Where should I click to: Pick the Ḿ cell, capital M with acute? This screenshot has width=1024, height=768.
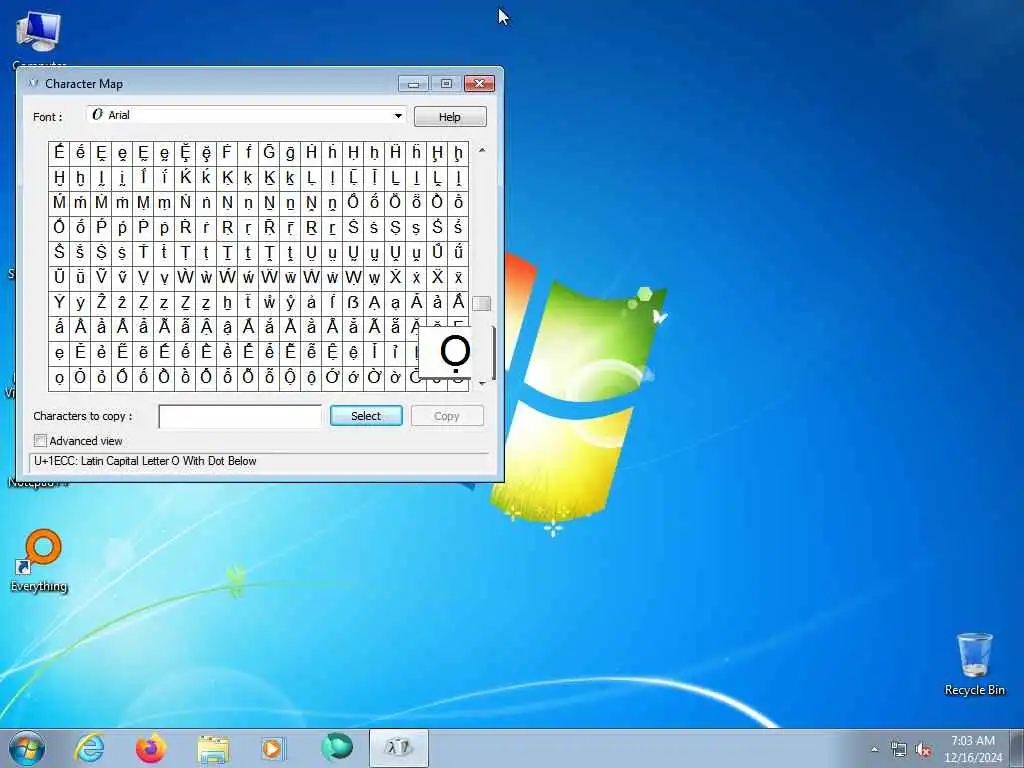[x=59, y=202]
